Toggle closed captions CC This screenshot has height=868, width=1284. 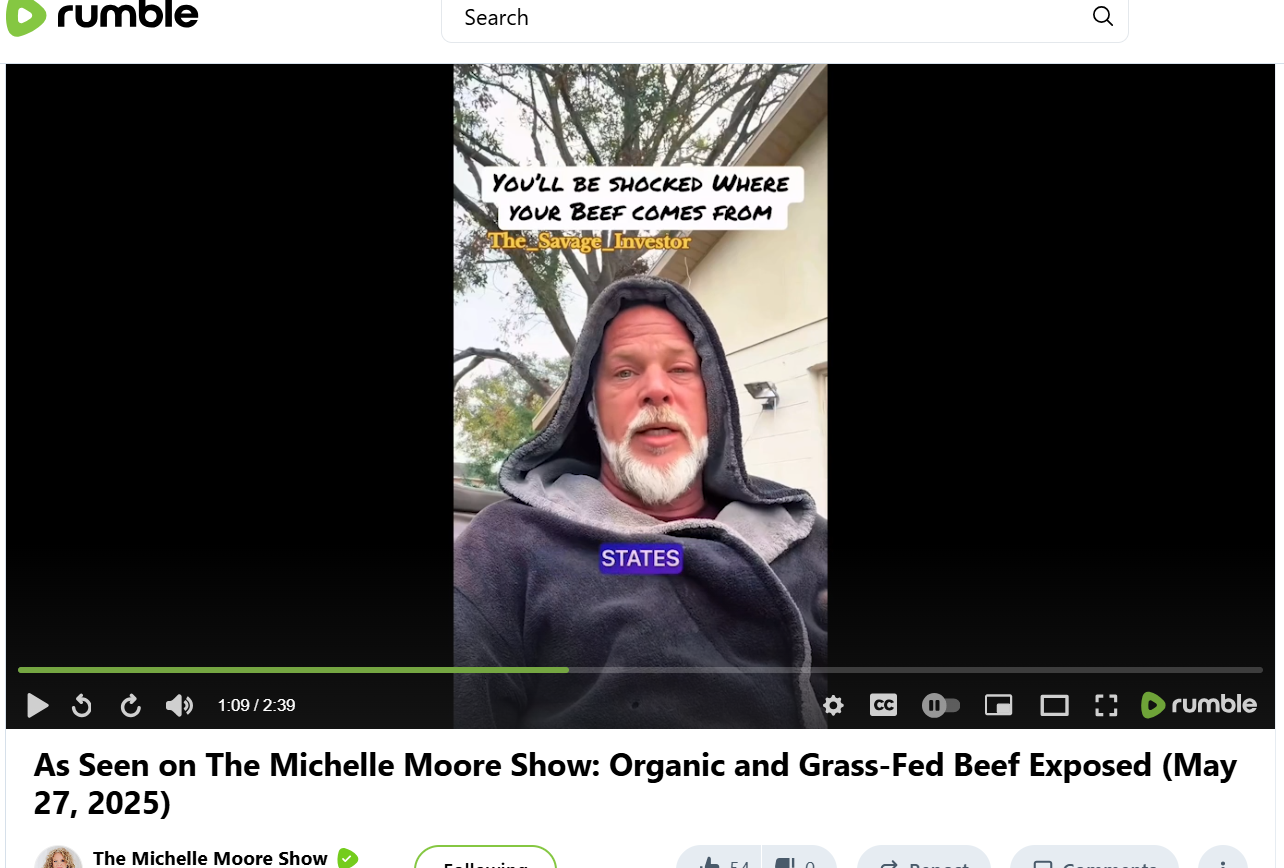pos(883,705)
